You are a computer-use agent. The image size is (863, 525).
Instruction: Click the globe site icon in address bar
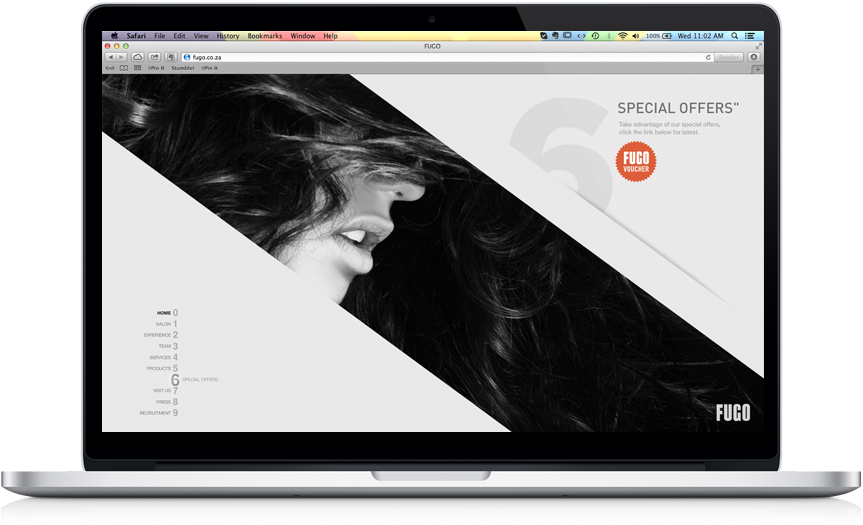point(187,57)
